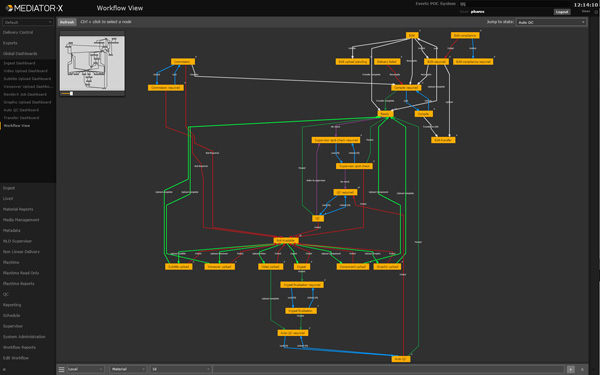This screenshot has height=375, width=600.
Task: Collapse the sidebar with double-chevron icon
Action: coord(4,370)
